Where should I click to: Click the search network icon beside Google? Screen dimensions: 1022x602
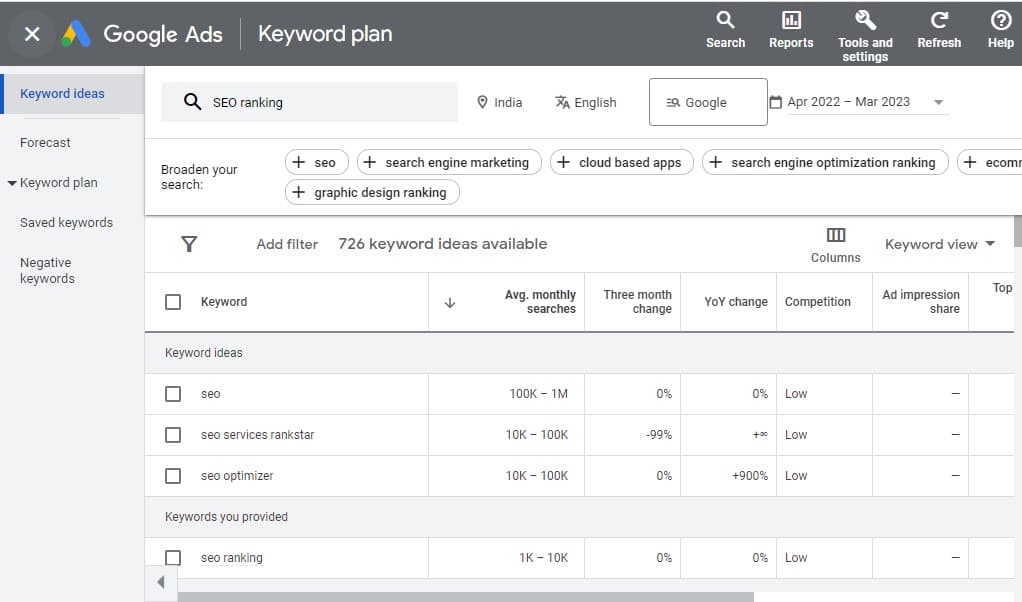pyautogui.click(x=673, y=102)
